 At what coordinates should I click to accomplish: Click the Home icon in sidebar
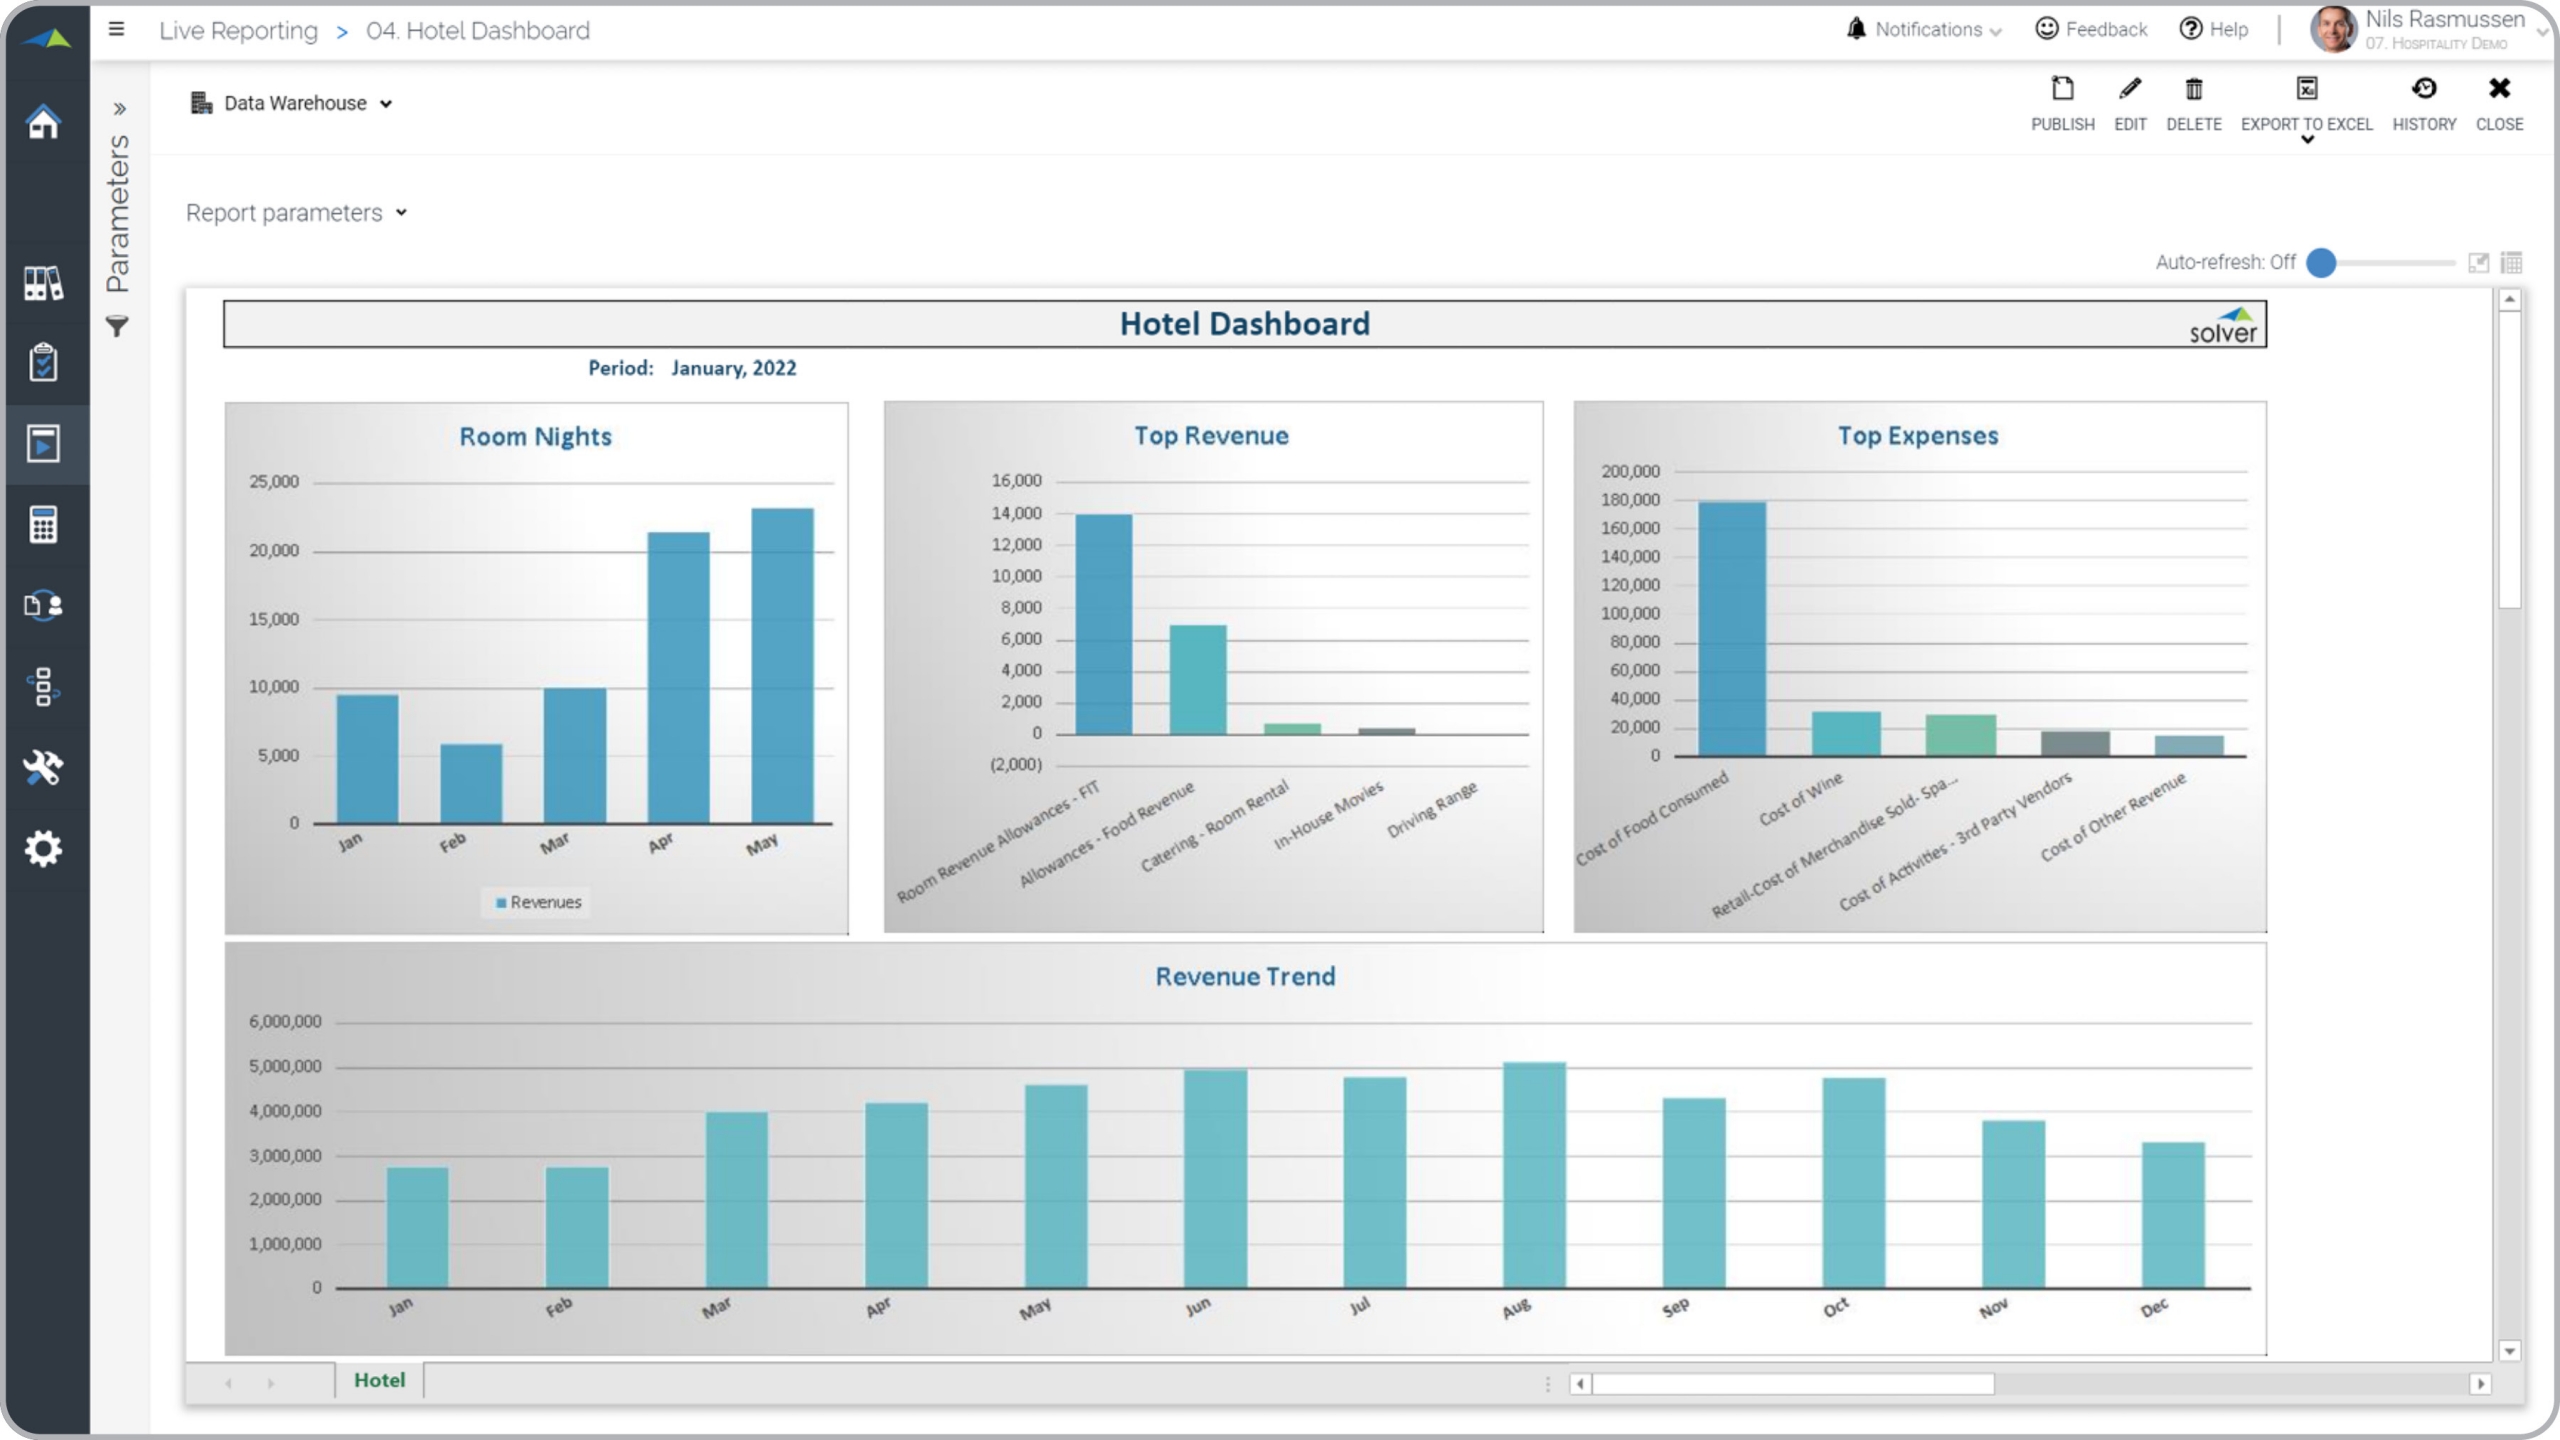[x=43, y=123]
